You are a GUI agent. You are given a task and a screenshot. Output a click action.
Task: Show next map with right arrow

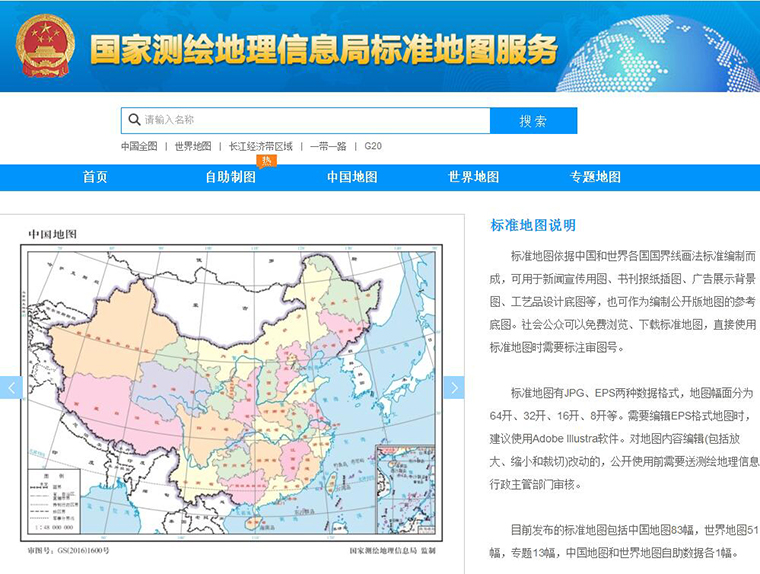[x=454, y=387]
